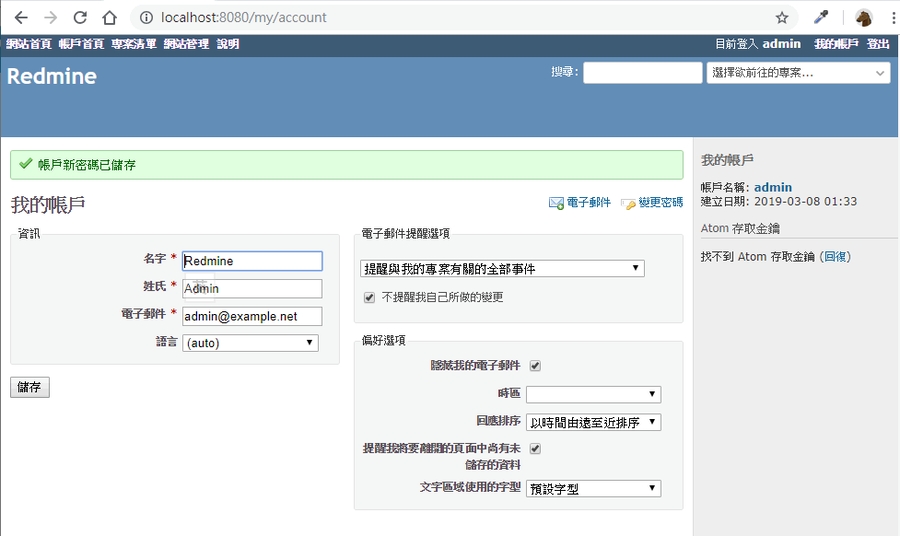Open 網站管理 in top menu
The width and height of the screenshot is (900, 536).
[186, 44]
